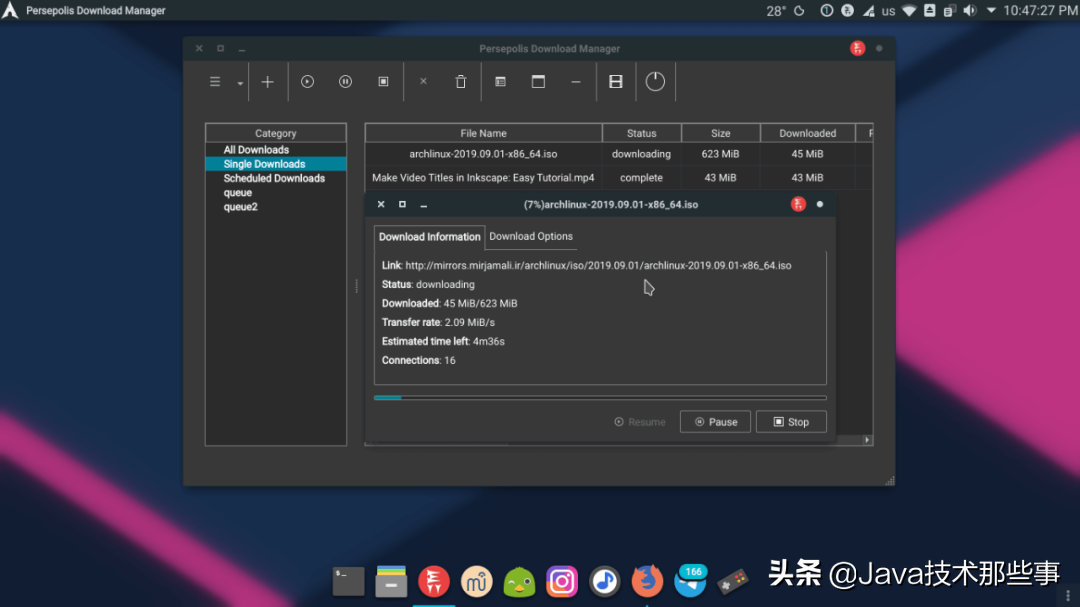Open the music player icon in the dock
Screen dimensions: 1080x607
point(605,582)
